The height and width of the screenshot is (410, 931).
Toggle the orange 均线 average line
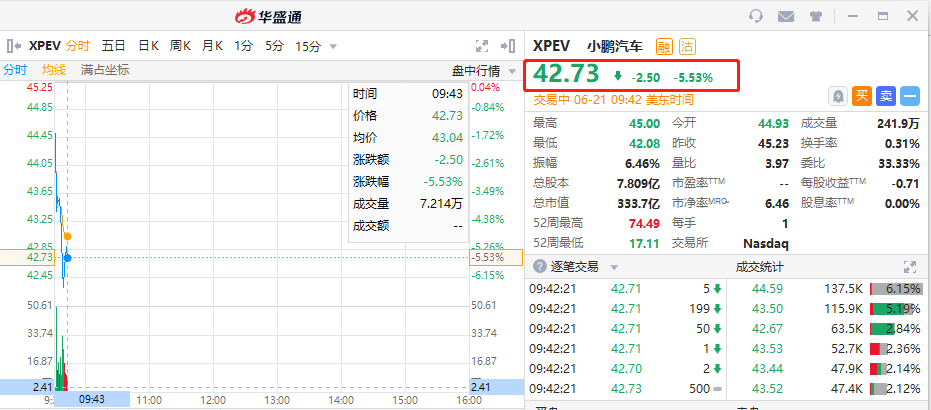[53, 70]
